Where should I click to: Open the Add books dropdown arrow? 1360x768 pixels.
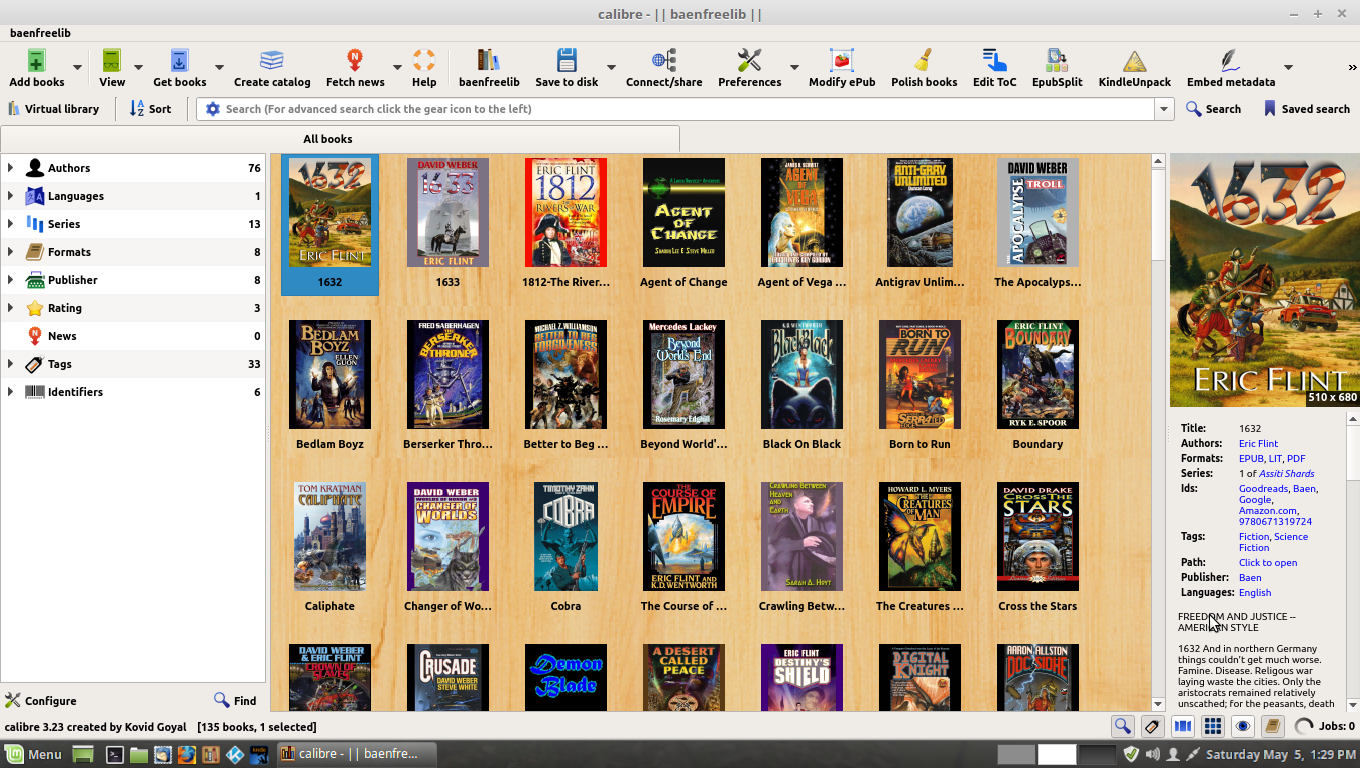78,67
